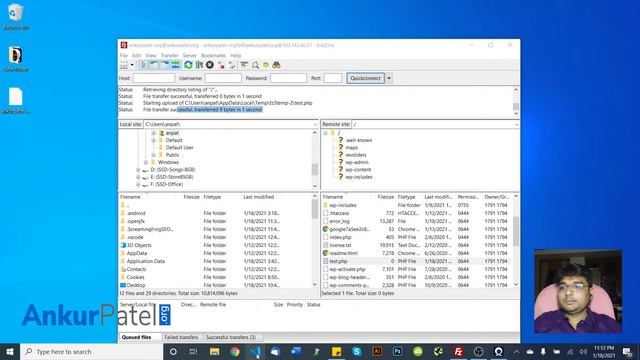This screenshot has width=640, height=360.
Task: Open the Site Manager dropdown arrow
Action: [132, 65]
